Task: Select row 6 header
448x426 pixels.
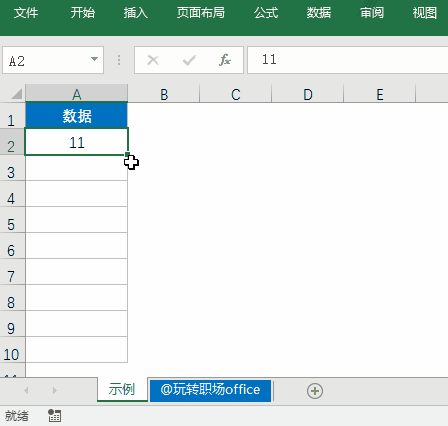Action: point(12,246)
